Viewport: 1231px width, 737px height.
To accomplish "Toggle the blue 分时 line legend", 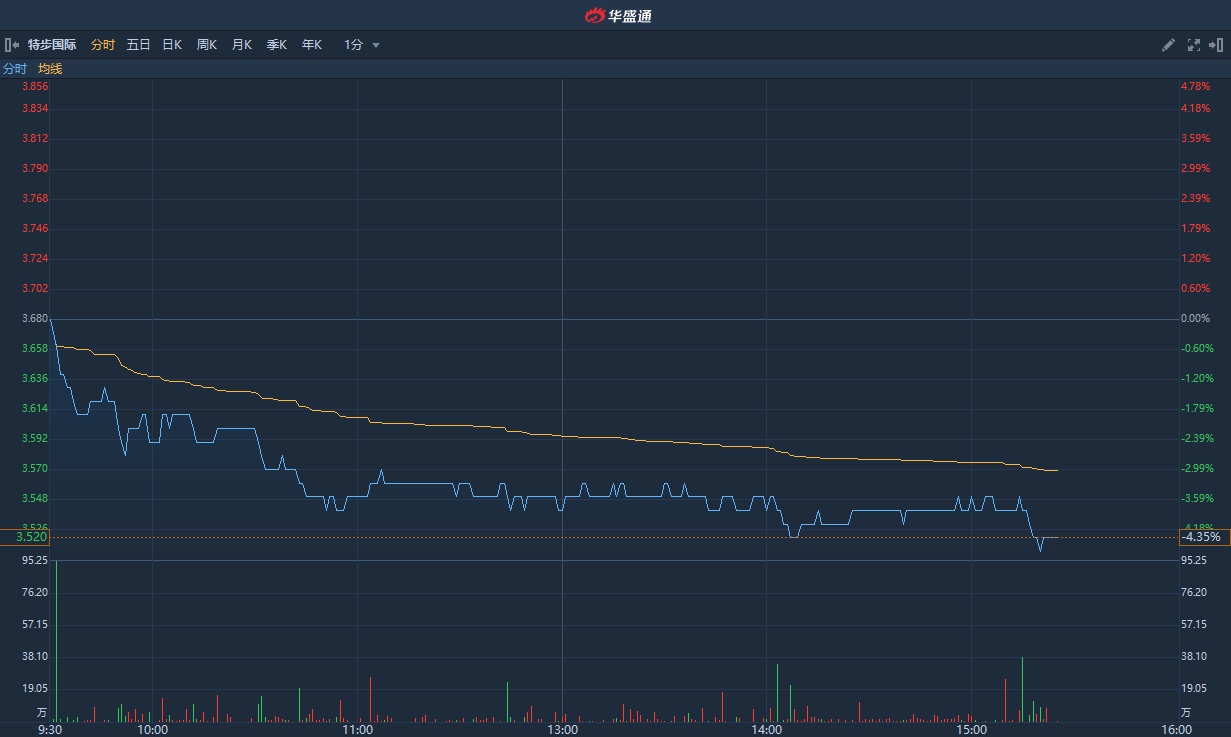I will pos(15,69).
